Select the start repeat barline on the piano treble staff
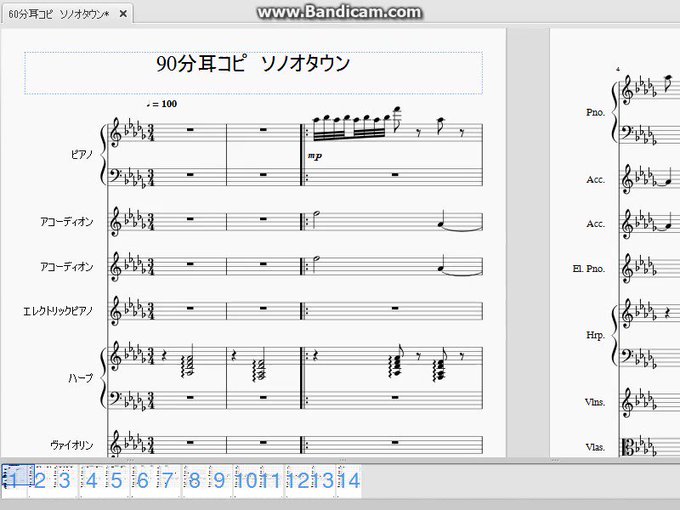Viewport: 680px width, 510px height. [304, 133]
